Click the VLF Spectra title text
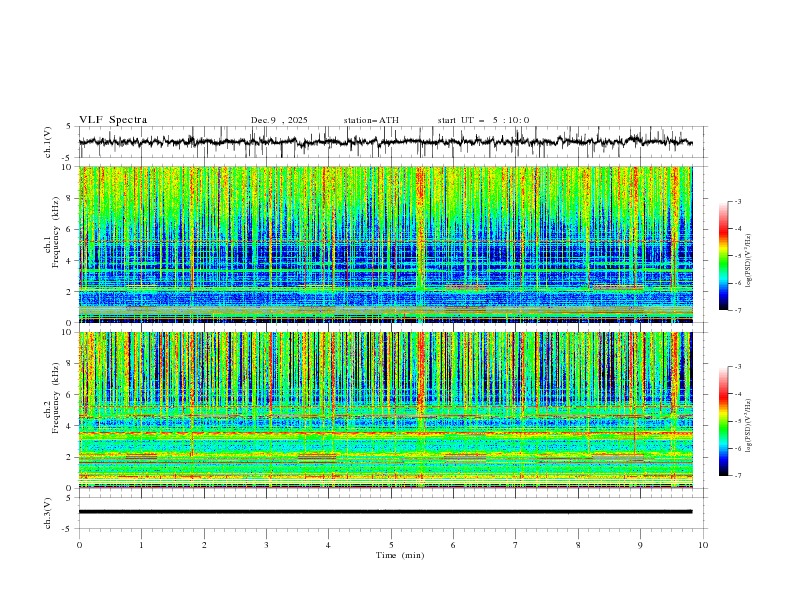 [x=113, y=120]
